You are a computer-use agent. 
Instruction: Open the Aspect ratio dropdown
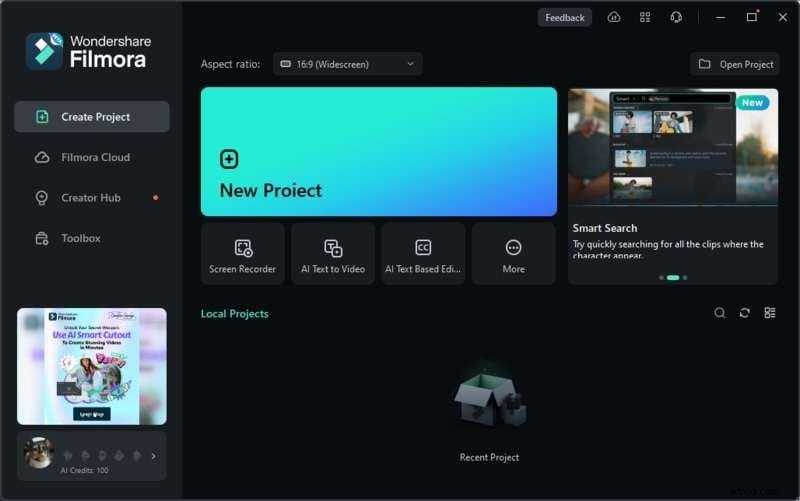tap(347, 64)
